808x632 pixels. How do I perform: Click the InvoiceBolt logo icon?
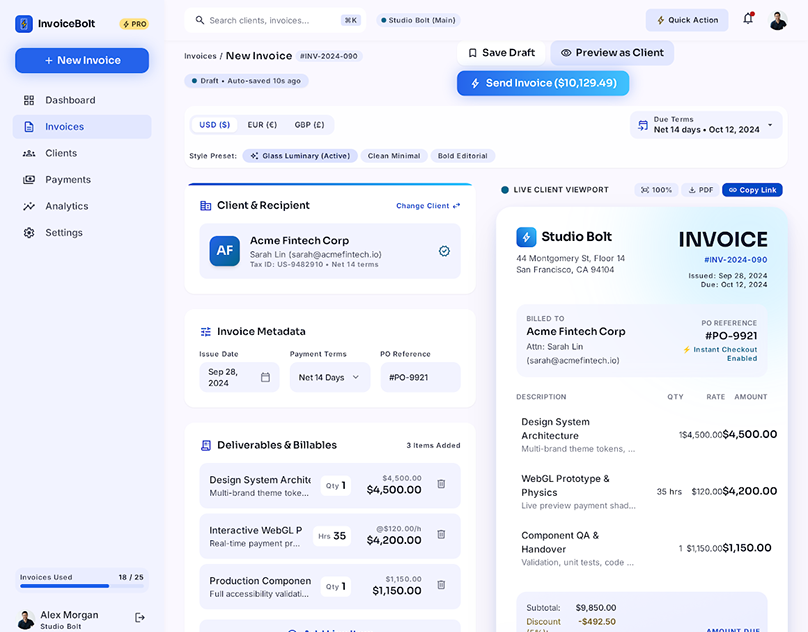tap(24, 24)
